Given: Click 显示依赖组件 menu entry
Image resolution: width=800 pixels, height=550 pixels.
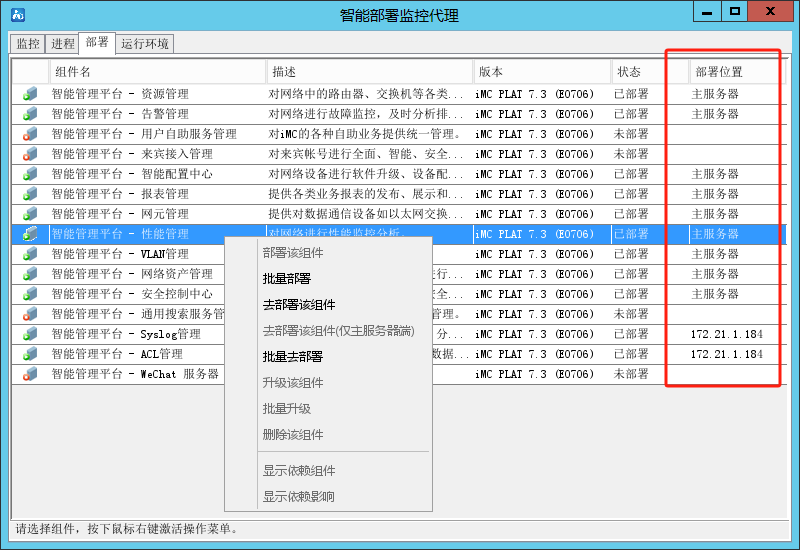Looking at the screenshot, I should pos(299,470).
